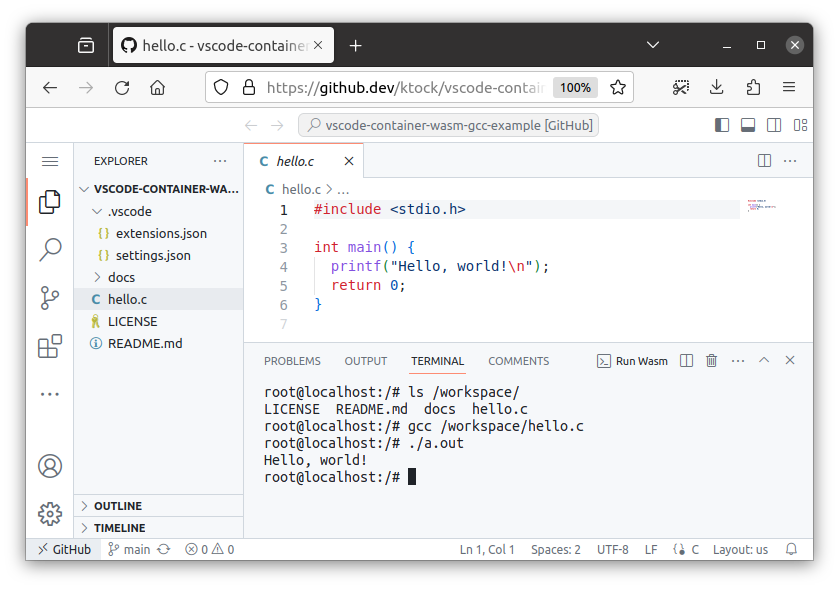Viewport: 839px width, 589px height.
Task: Open the Search view in the activity bar
Action: [50, 250]
